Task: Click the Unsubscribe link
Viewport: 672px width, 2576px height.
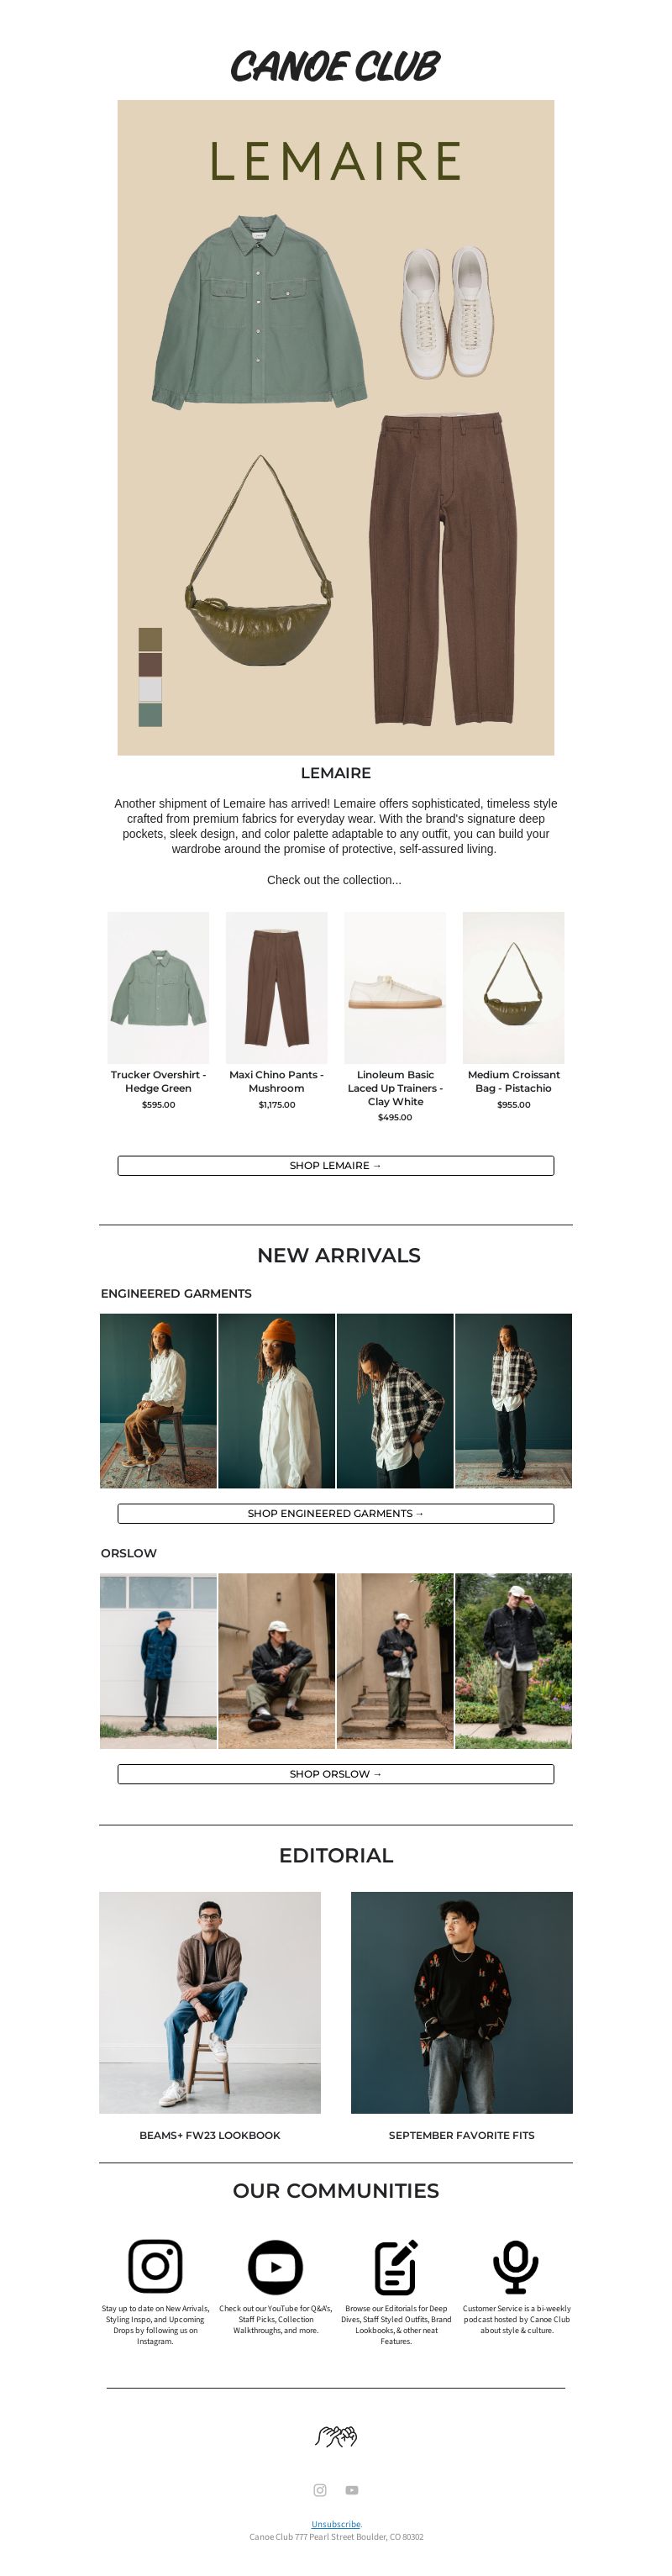Action: pyautogui.click(x=336, y=2524)
